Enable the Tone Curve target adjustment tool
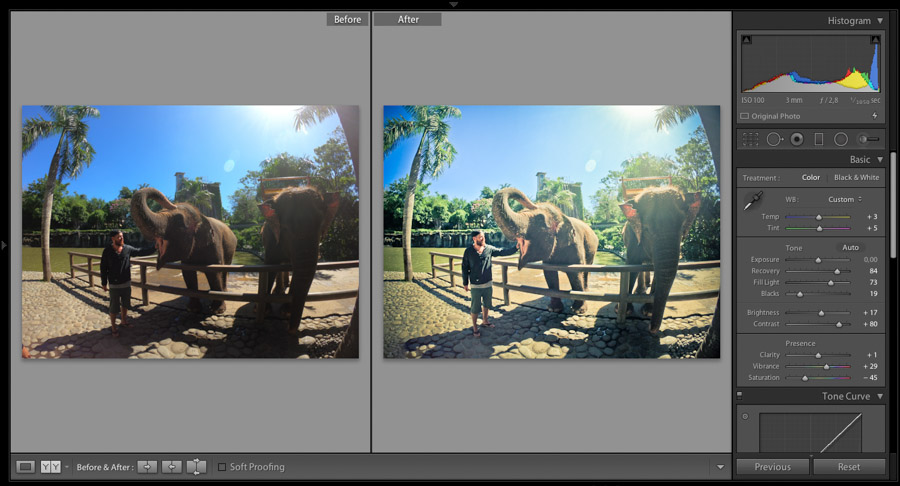 745,416
